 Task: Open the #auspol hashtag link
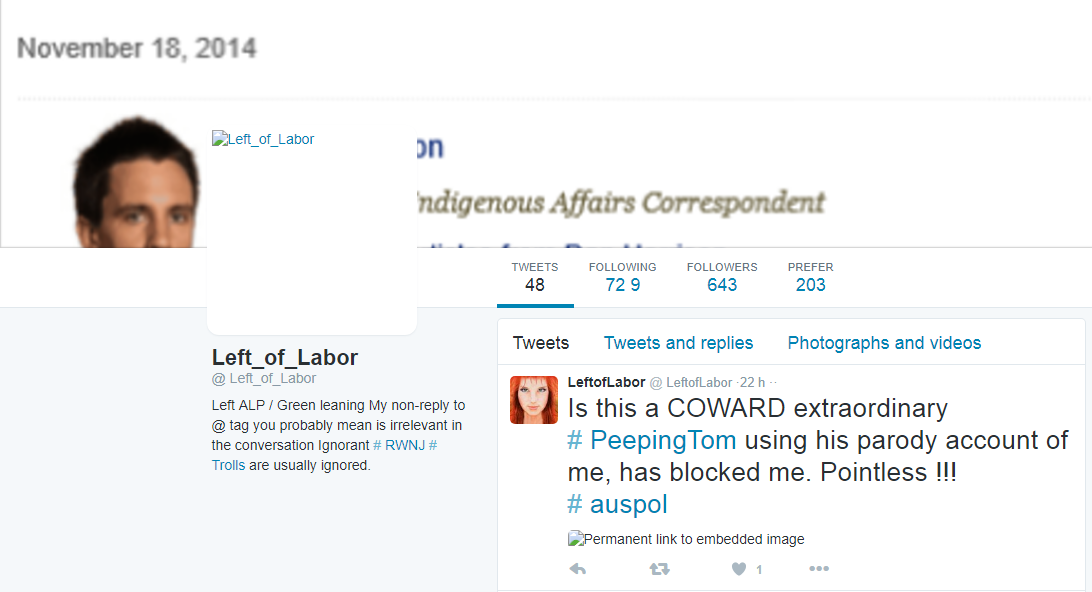[x=618, y=504]
